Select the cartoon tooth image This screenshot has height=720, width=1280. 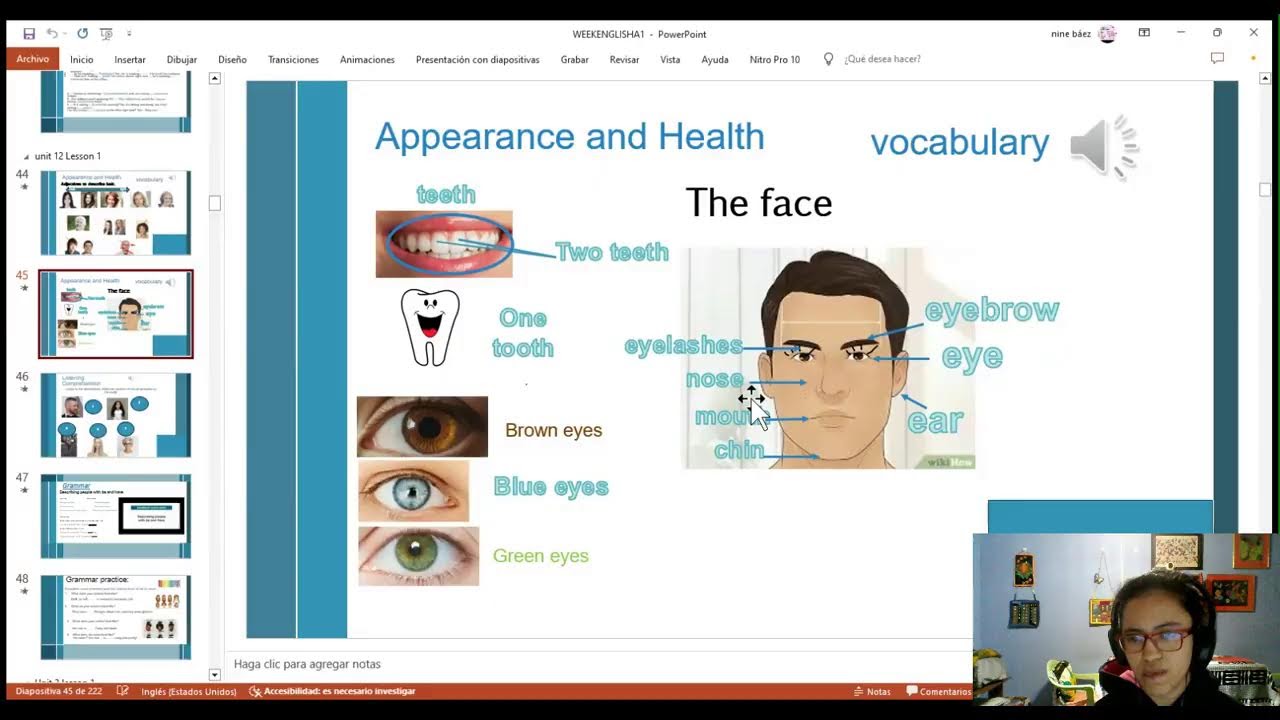(430, 327)
